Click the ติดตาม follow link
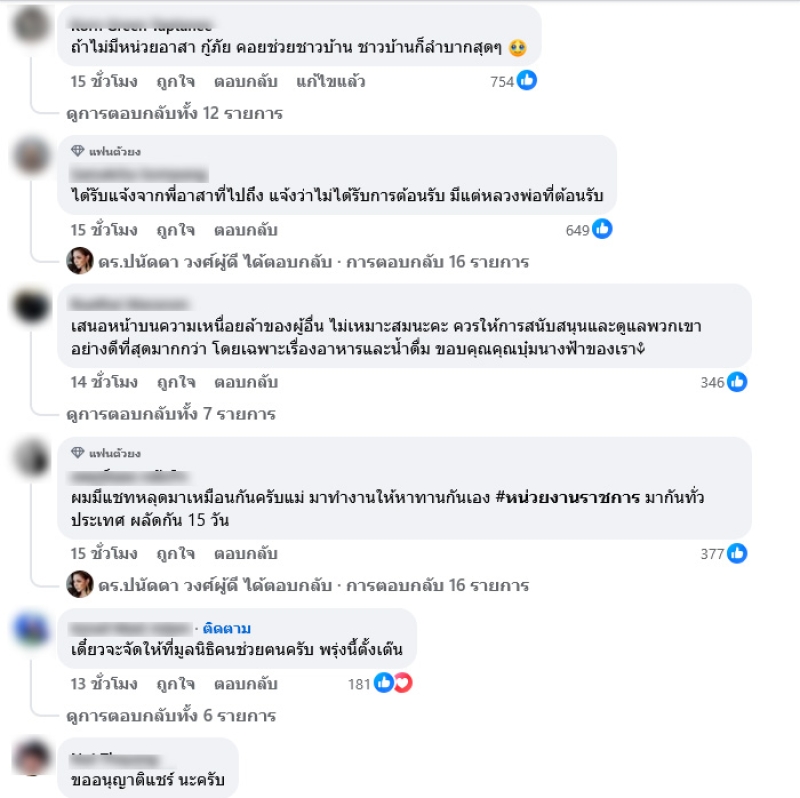Screen dimensions: 800x798 227,628
